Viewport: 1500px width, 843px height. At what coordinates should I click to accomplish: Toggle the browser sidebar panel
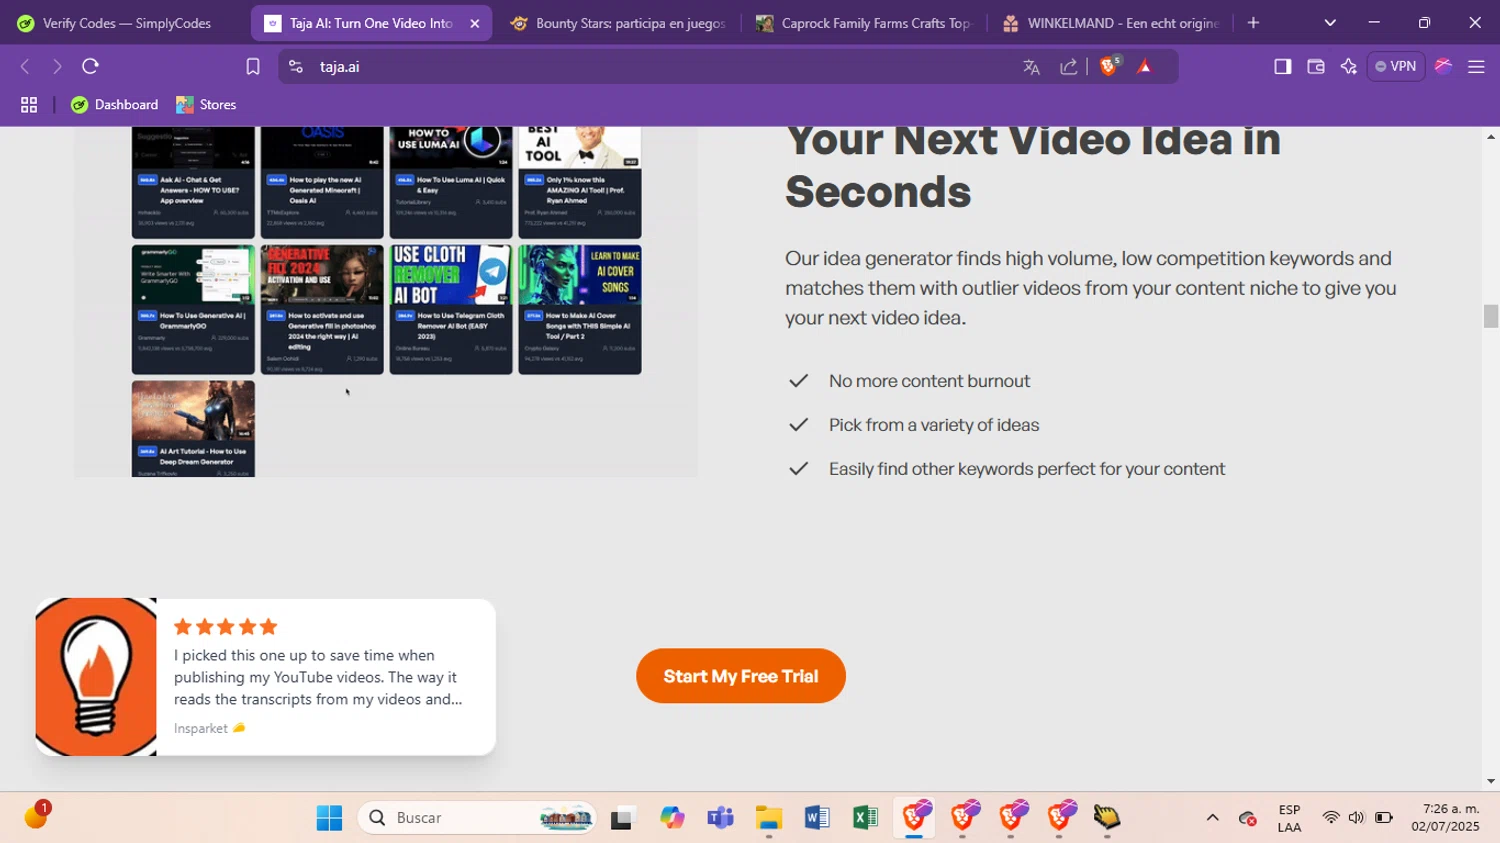click(x=1282, y=67)
